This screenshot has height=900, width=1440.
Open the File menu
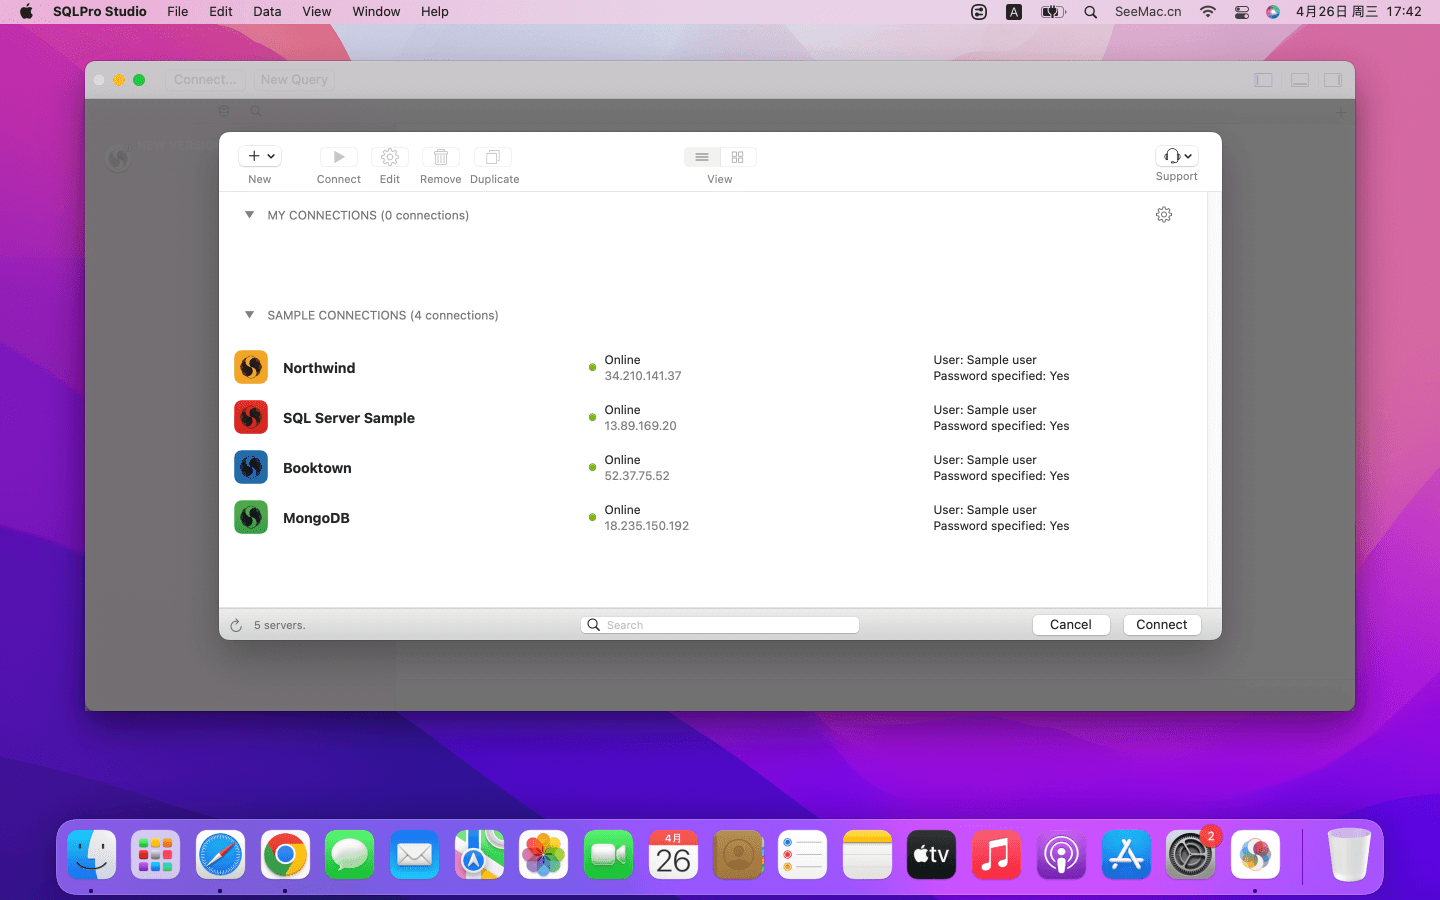tap(178, 12)
